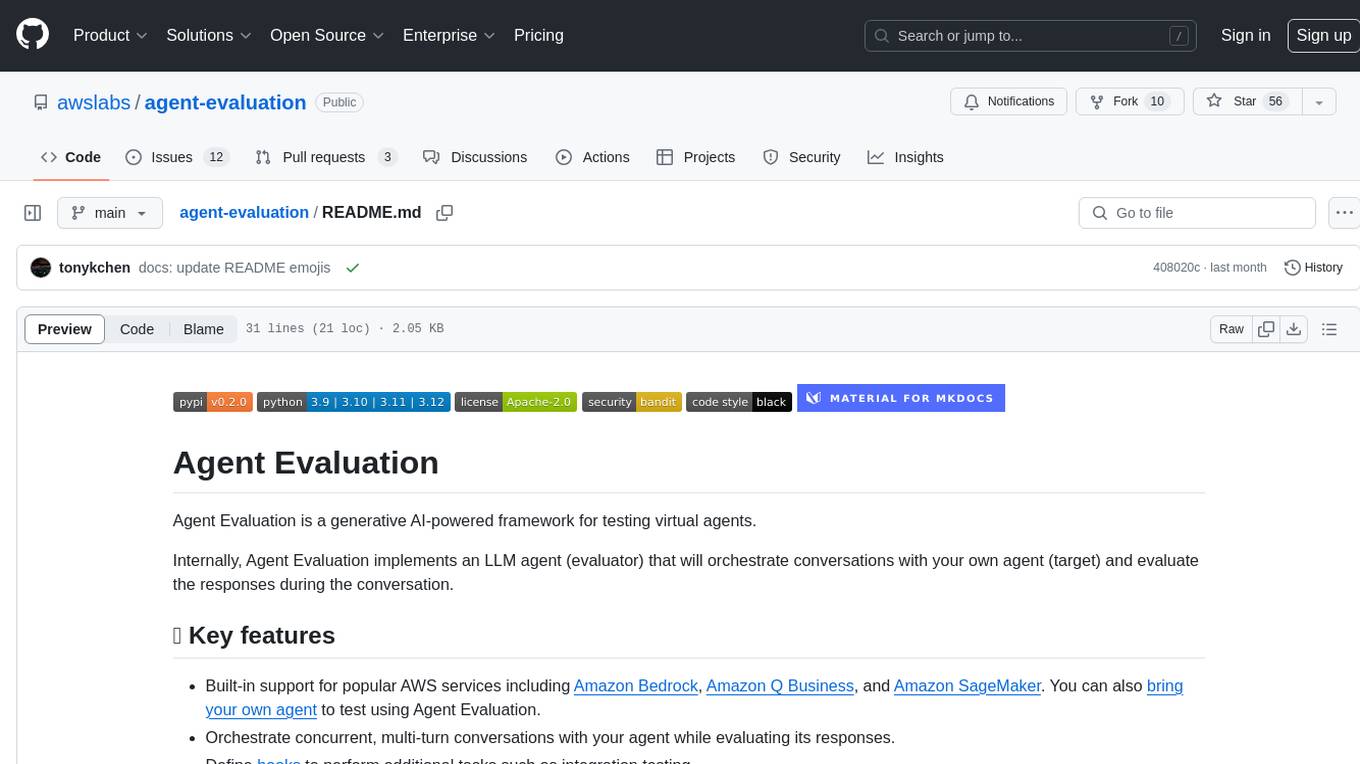The width and height of the screenshot is (1360, 764).
Task: Open the Amazon SageMaker link
Action: [x=968, y=686]
